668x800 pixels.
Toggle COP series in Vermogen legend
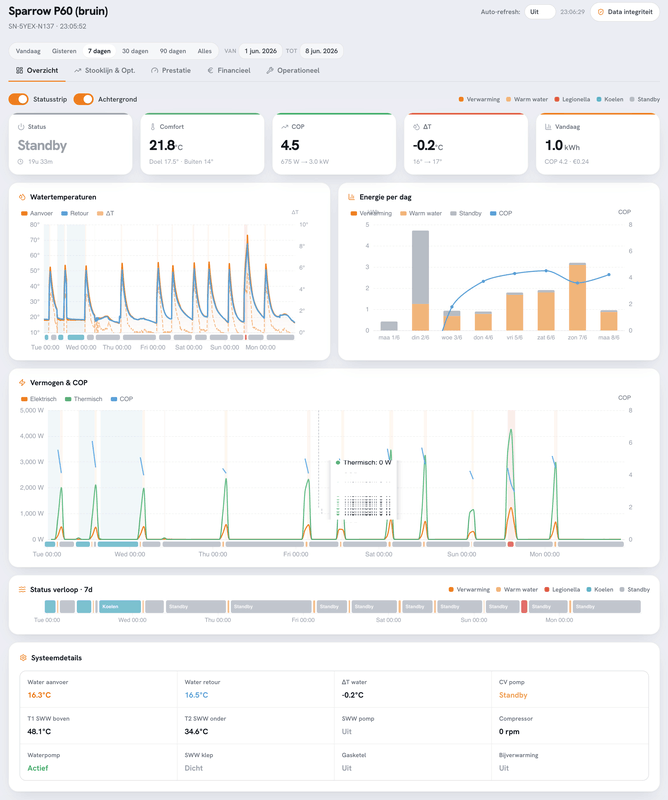pyautogui.click(x=122, y=399)
